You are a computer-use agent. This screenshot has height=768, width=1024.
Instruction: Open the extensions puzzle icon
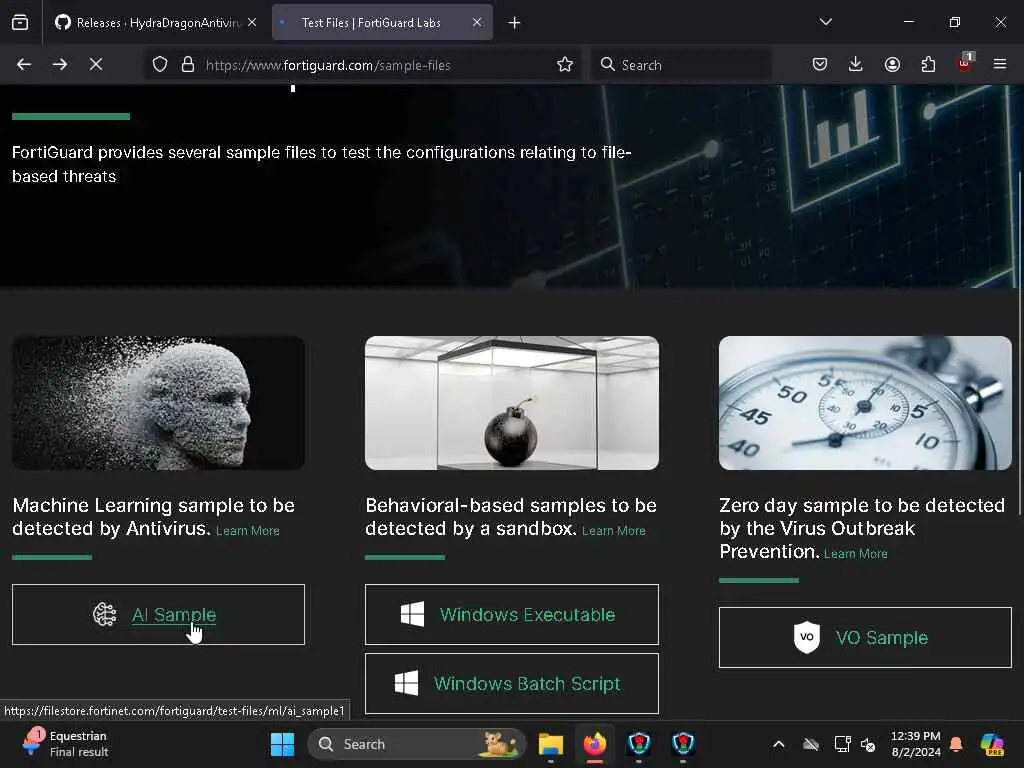click(x=928, y=64)
